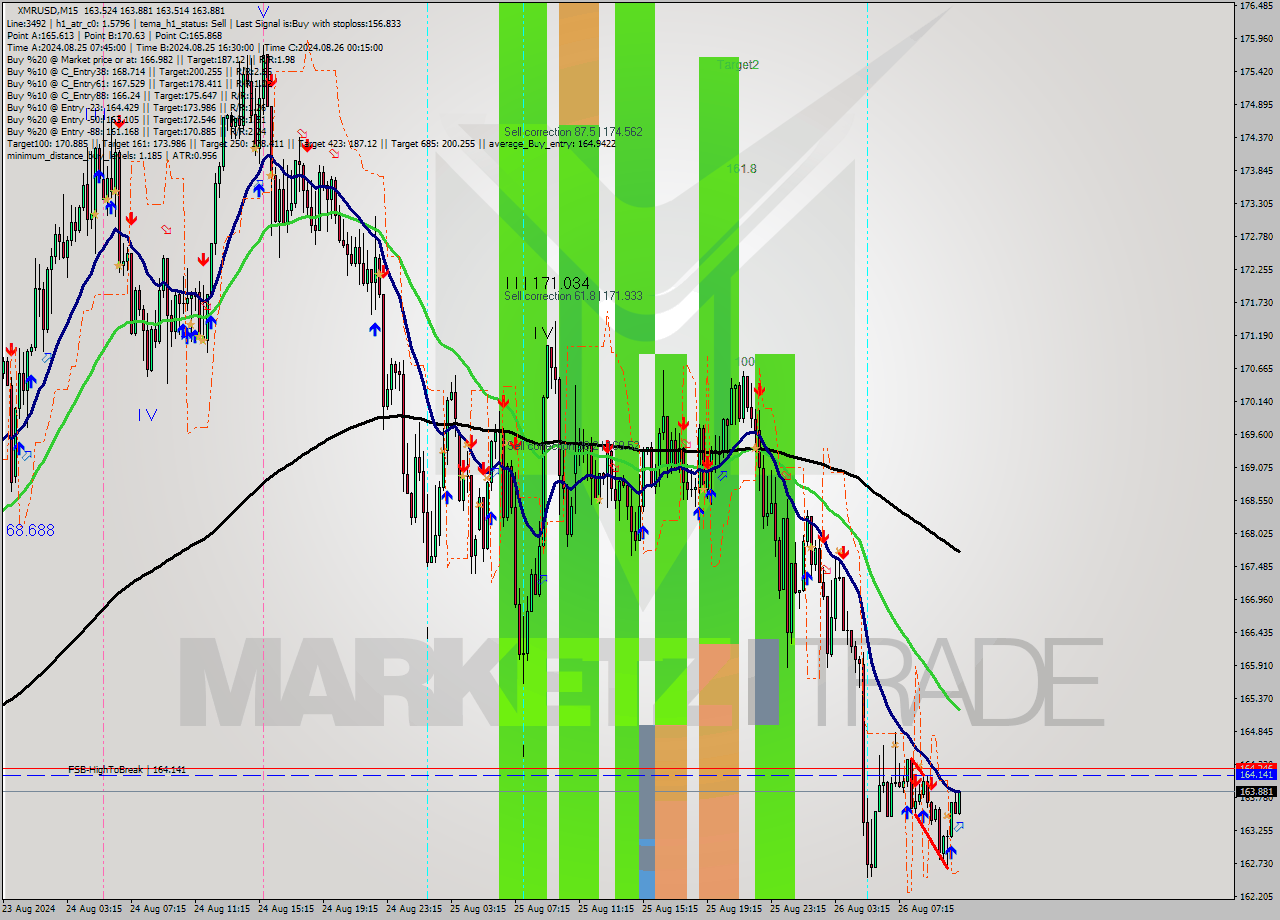Click the 166.960 price axis label
The height and width of the screenshot is (920, 1280).
click(1255, 600)
